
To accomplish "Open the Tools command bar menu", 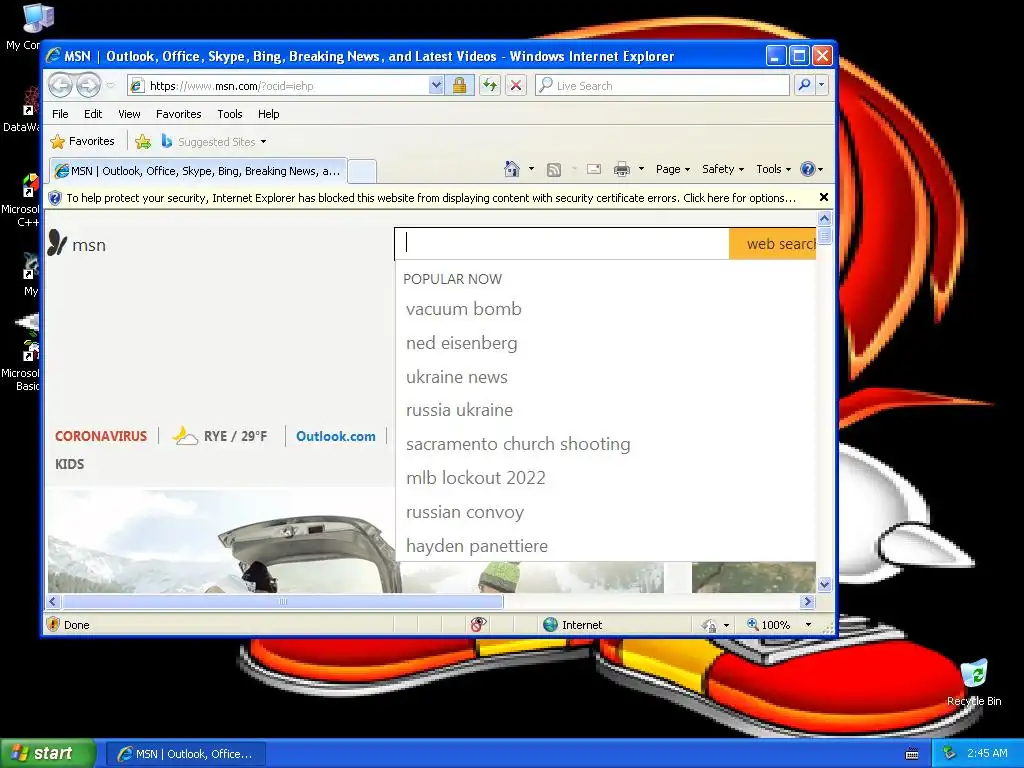I will (x=773, y=169).
